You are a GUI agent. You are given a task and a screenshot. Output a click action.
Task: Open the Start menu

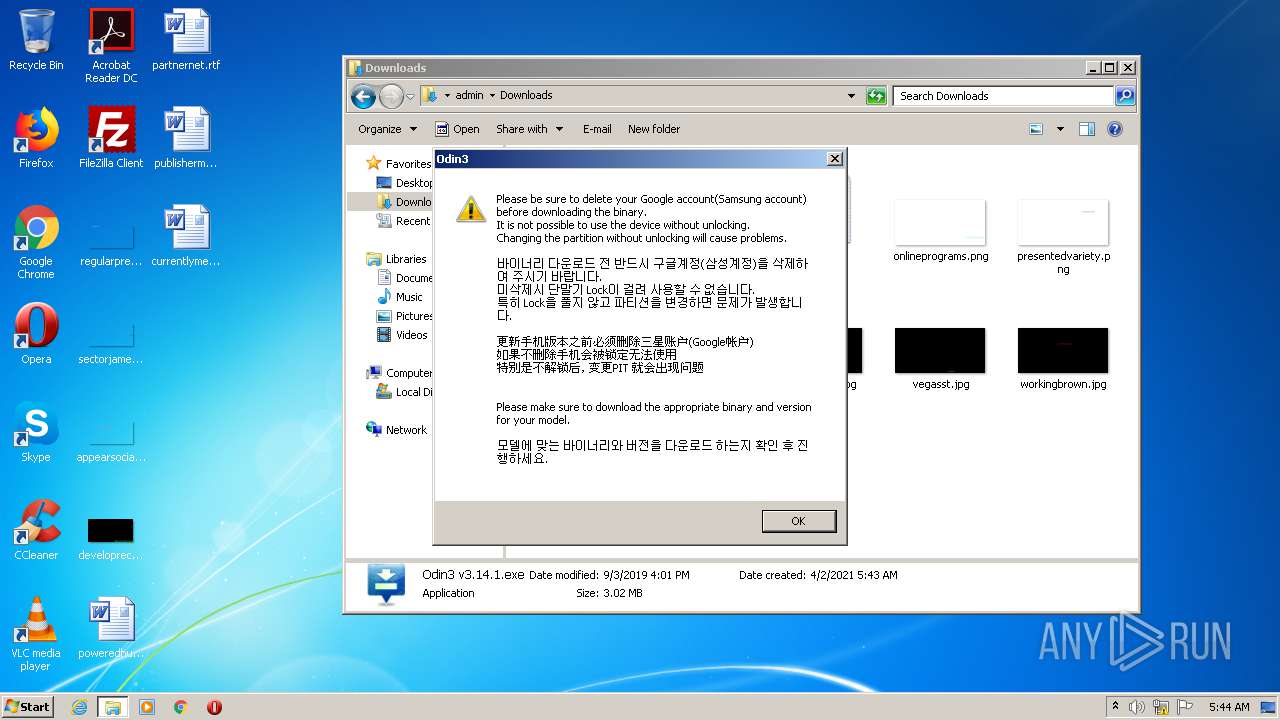pos(27,706)
